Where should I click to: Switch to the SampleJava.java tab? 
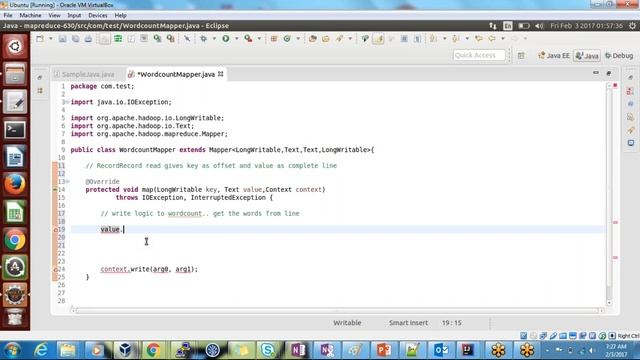pyautogui.click(x=84, y=74)
